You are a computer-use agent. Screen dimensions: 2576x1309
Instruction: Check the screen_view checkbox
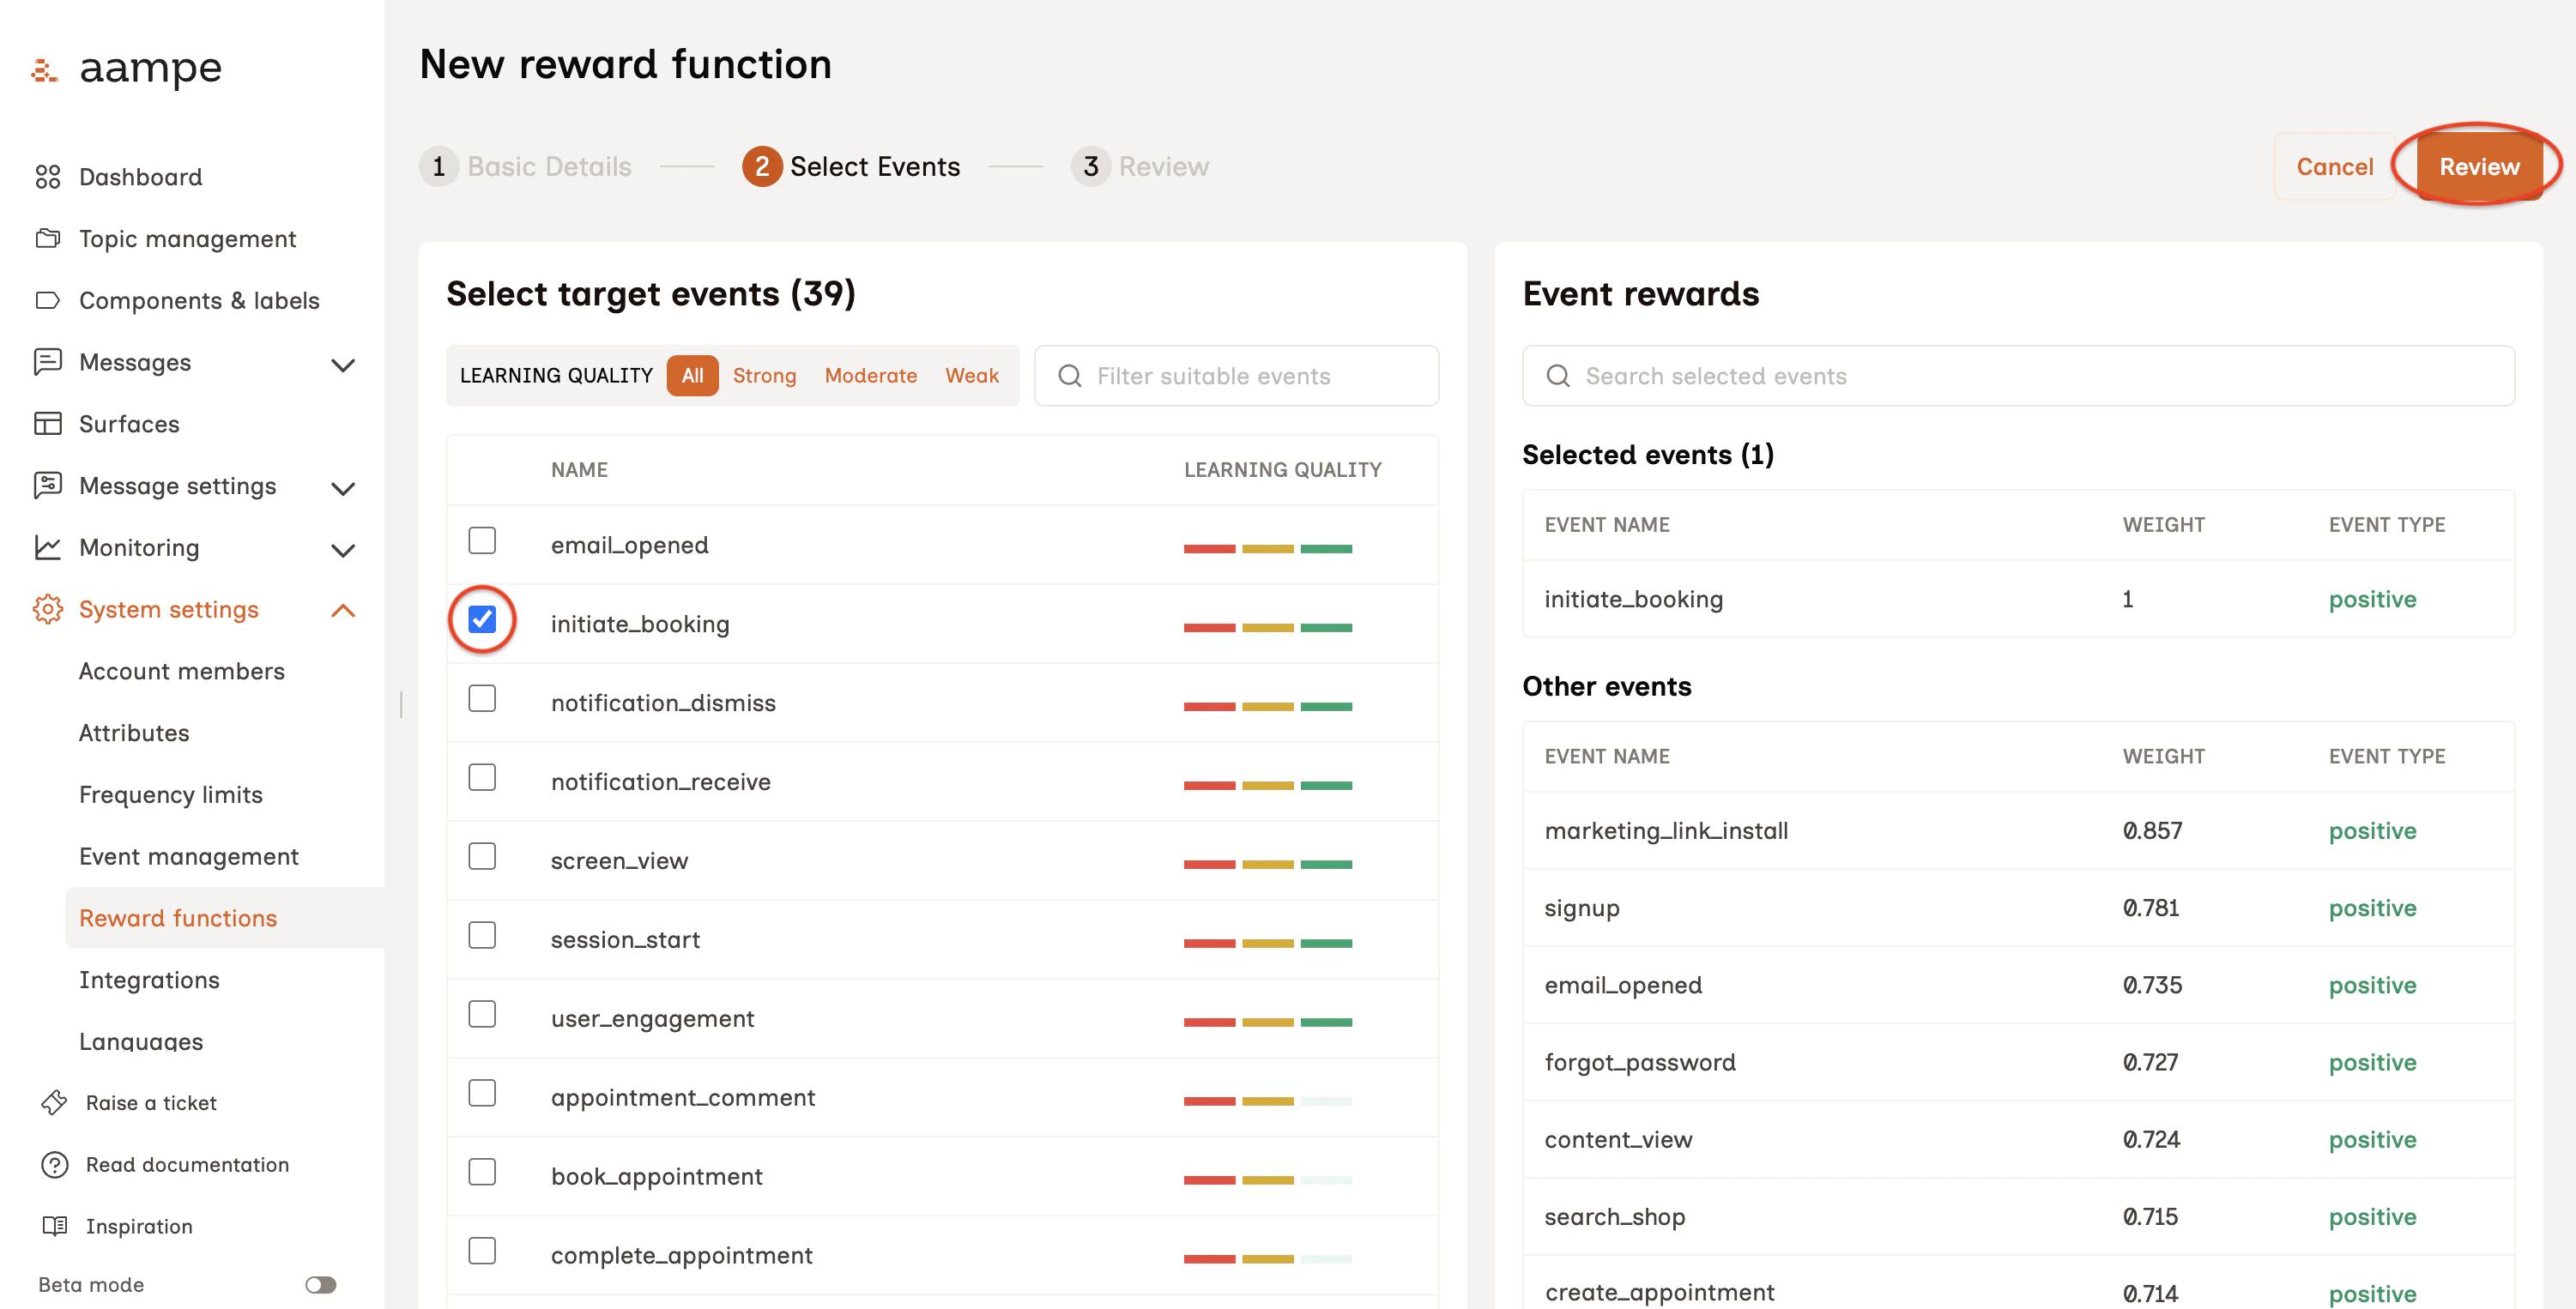click(482, 857)
